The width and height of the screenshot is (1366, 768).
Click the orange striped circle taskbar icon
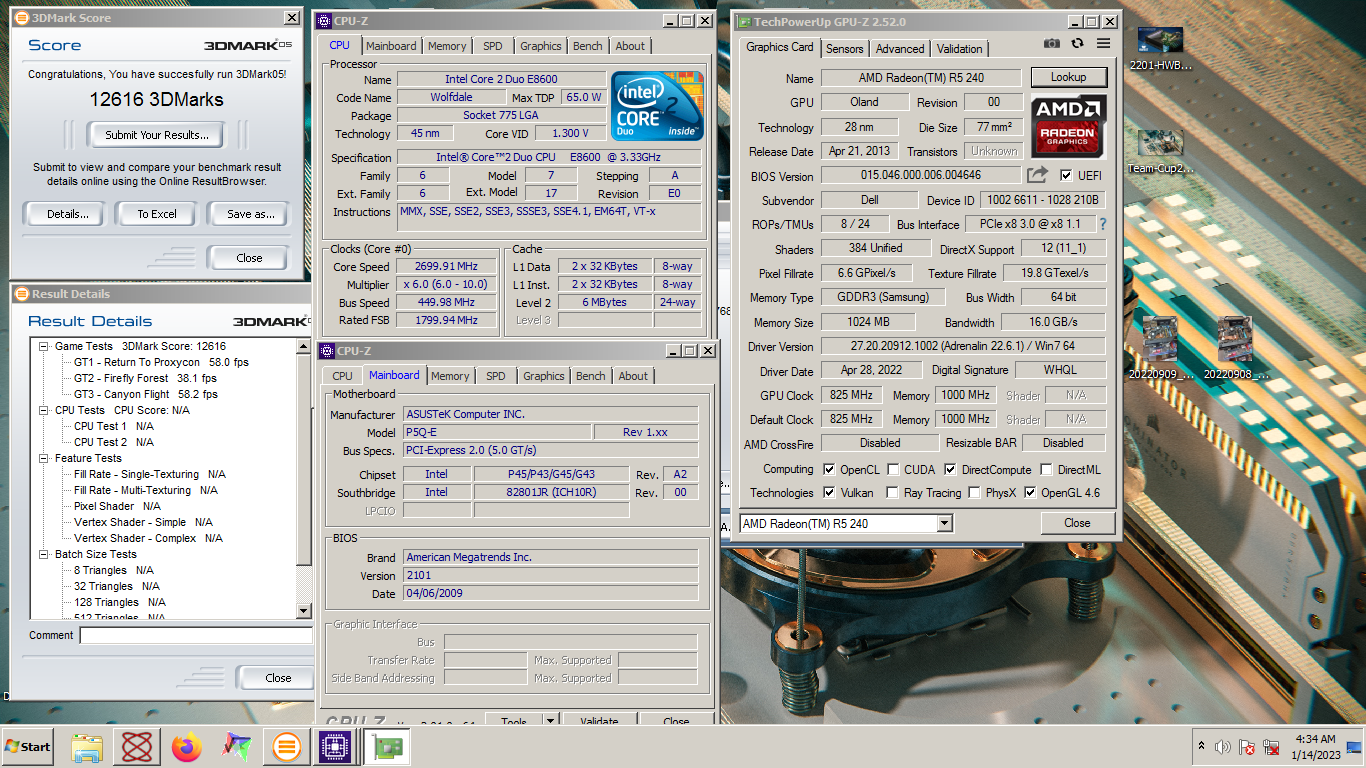[x=285, y=747]
